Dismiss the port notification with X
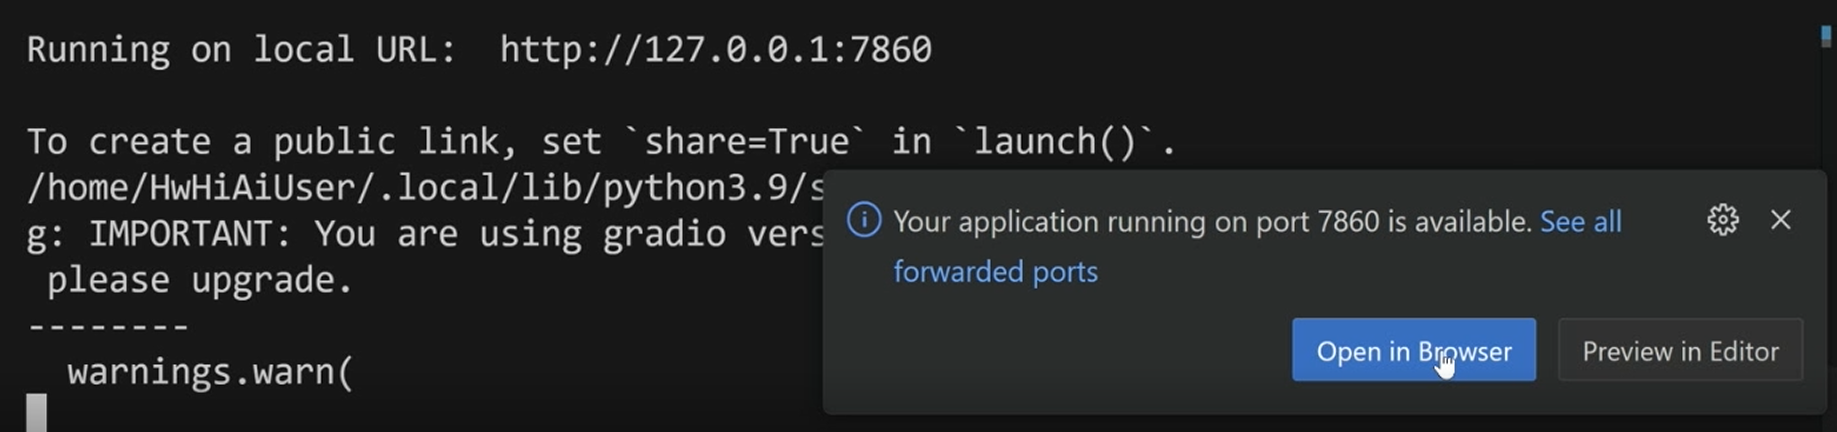 [x=1780, y=220]
